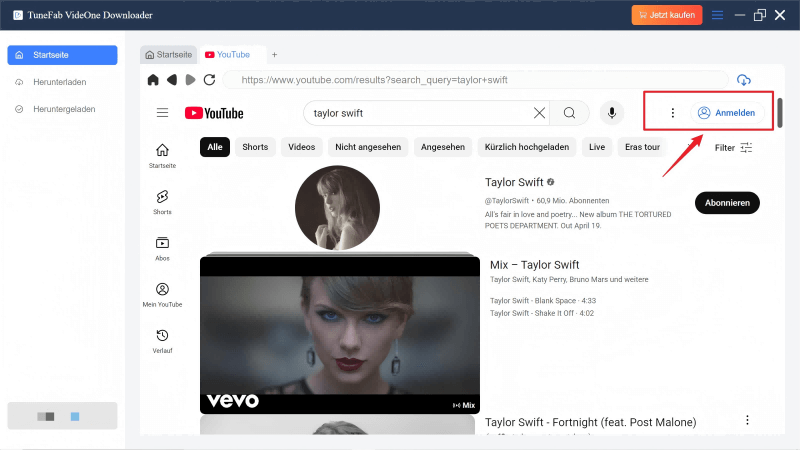Click the YouTube logo
The height and width of the screenshot is (450, 800).
(214, 113)
